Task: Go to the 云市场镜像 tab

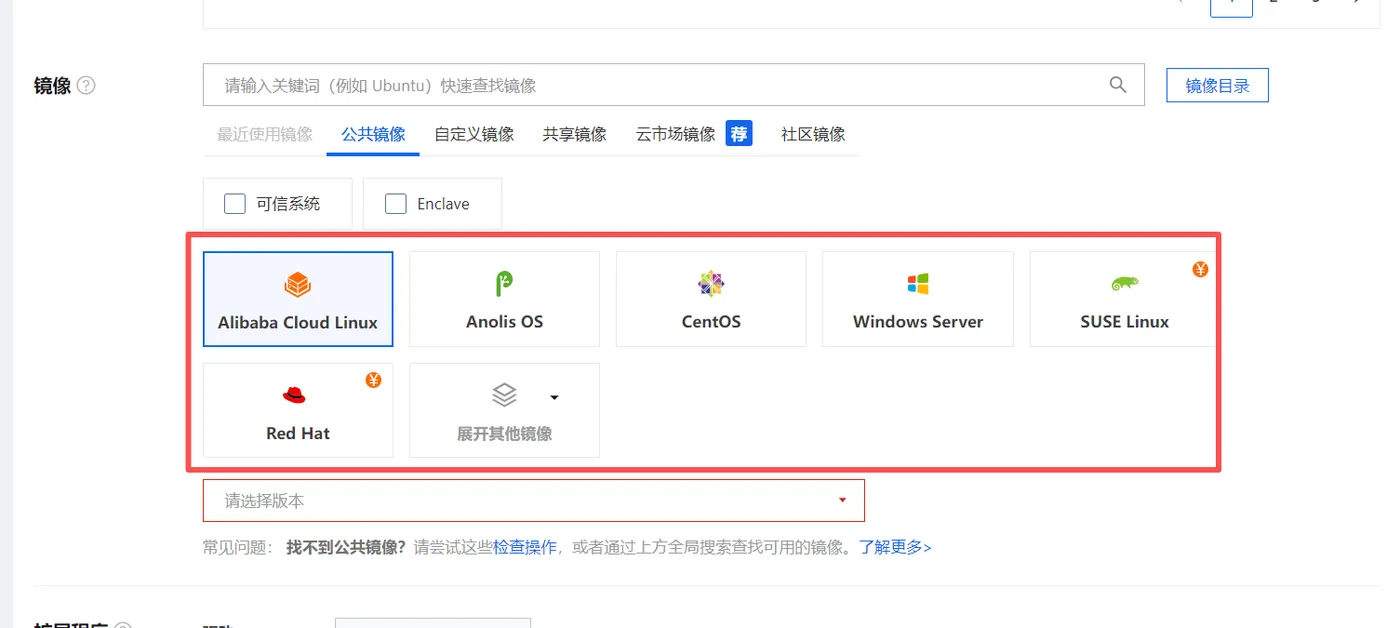Action: (x=676, y=134)
